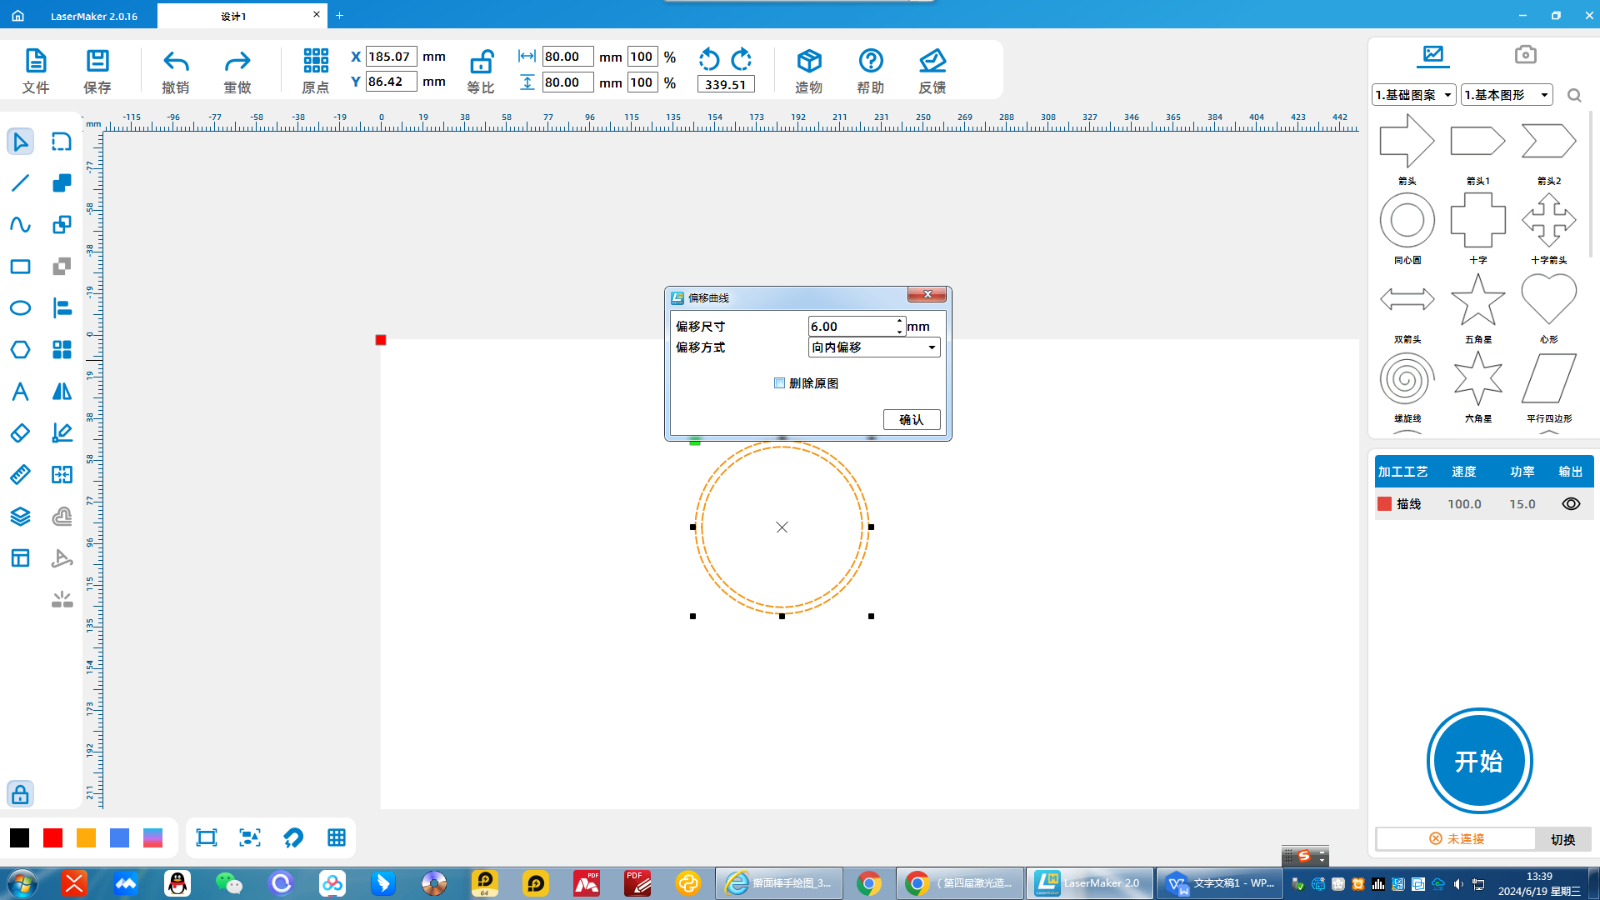The width and height of the screenshot is (1600, 900).
Task: Click the 确认 button in dialog
Action: click(x=911, y=419)
